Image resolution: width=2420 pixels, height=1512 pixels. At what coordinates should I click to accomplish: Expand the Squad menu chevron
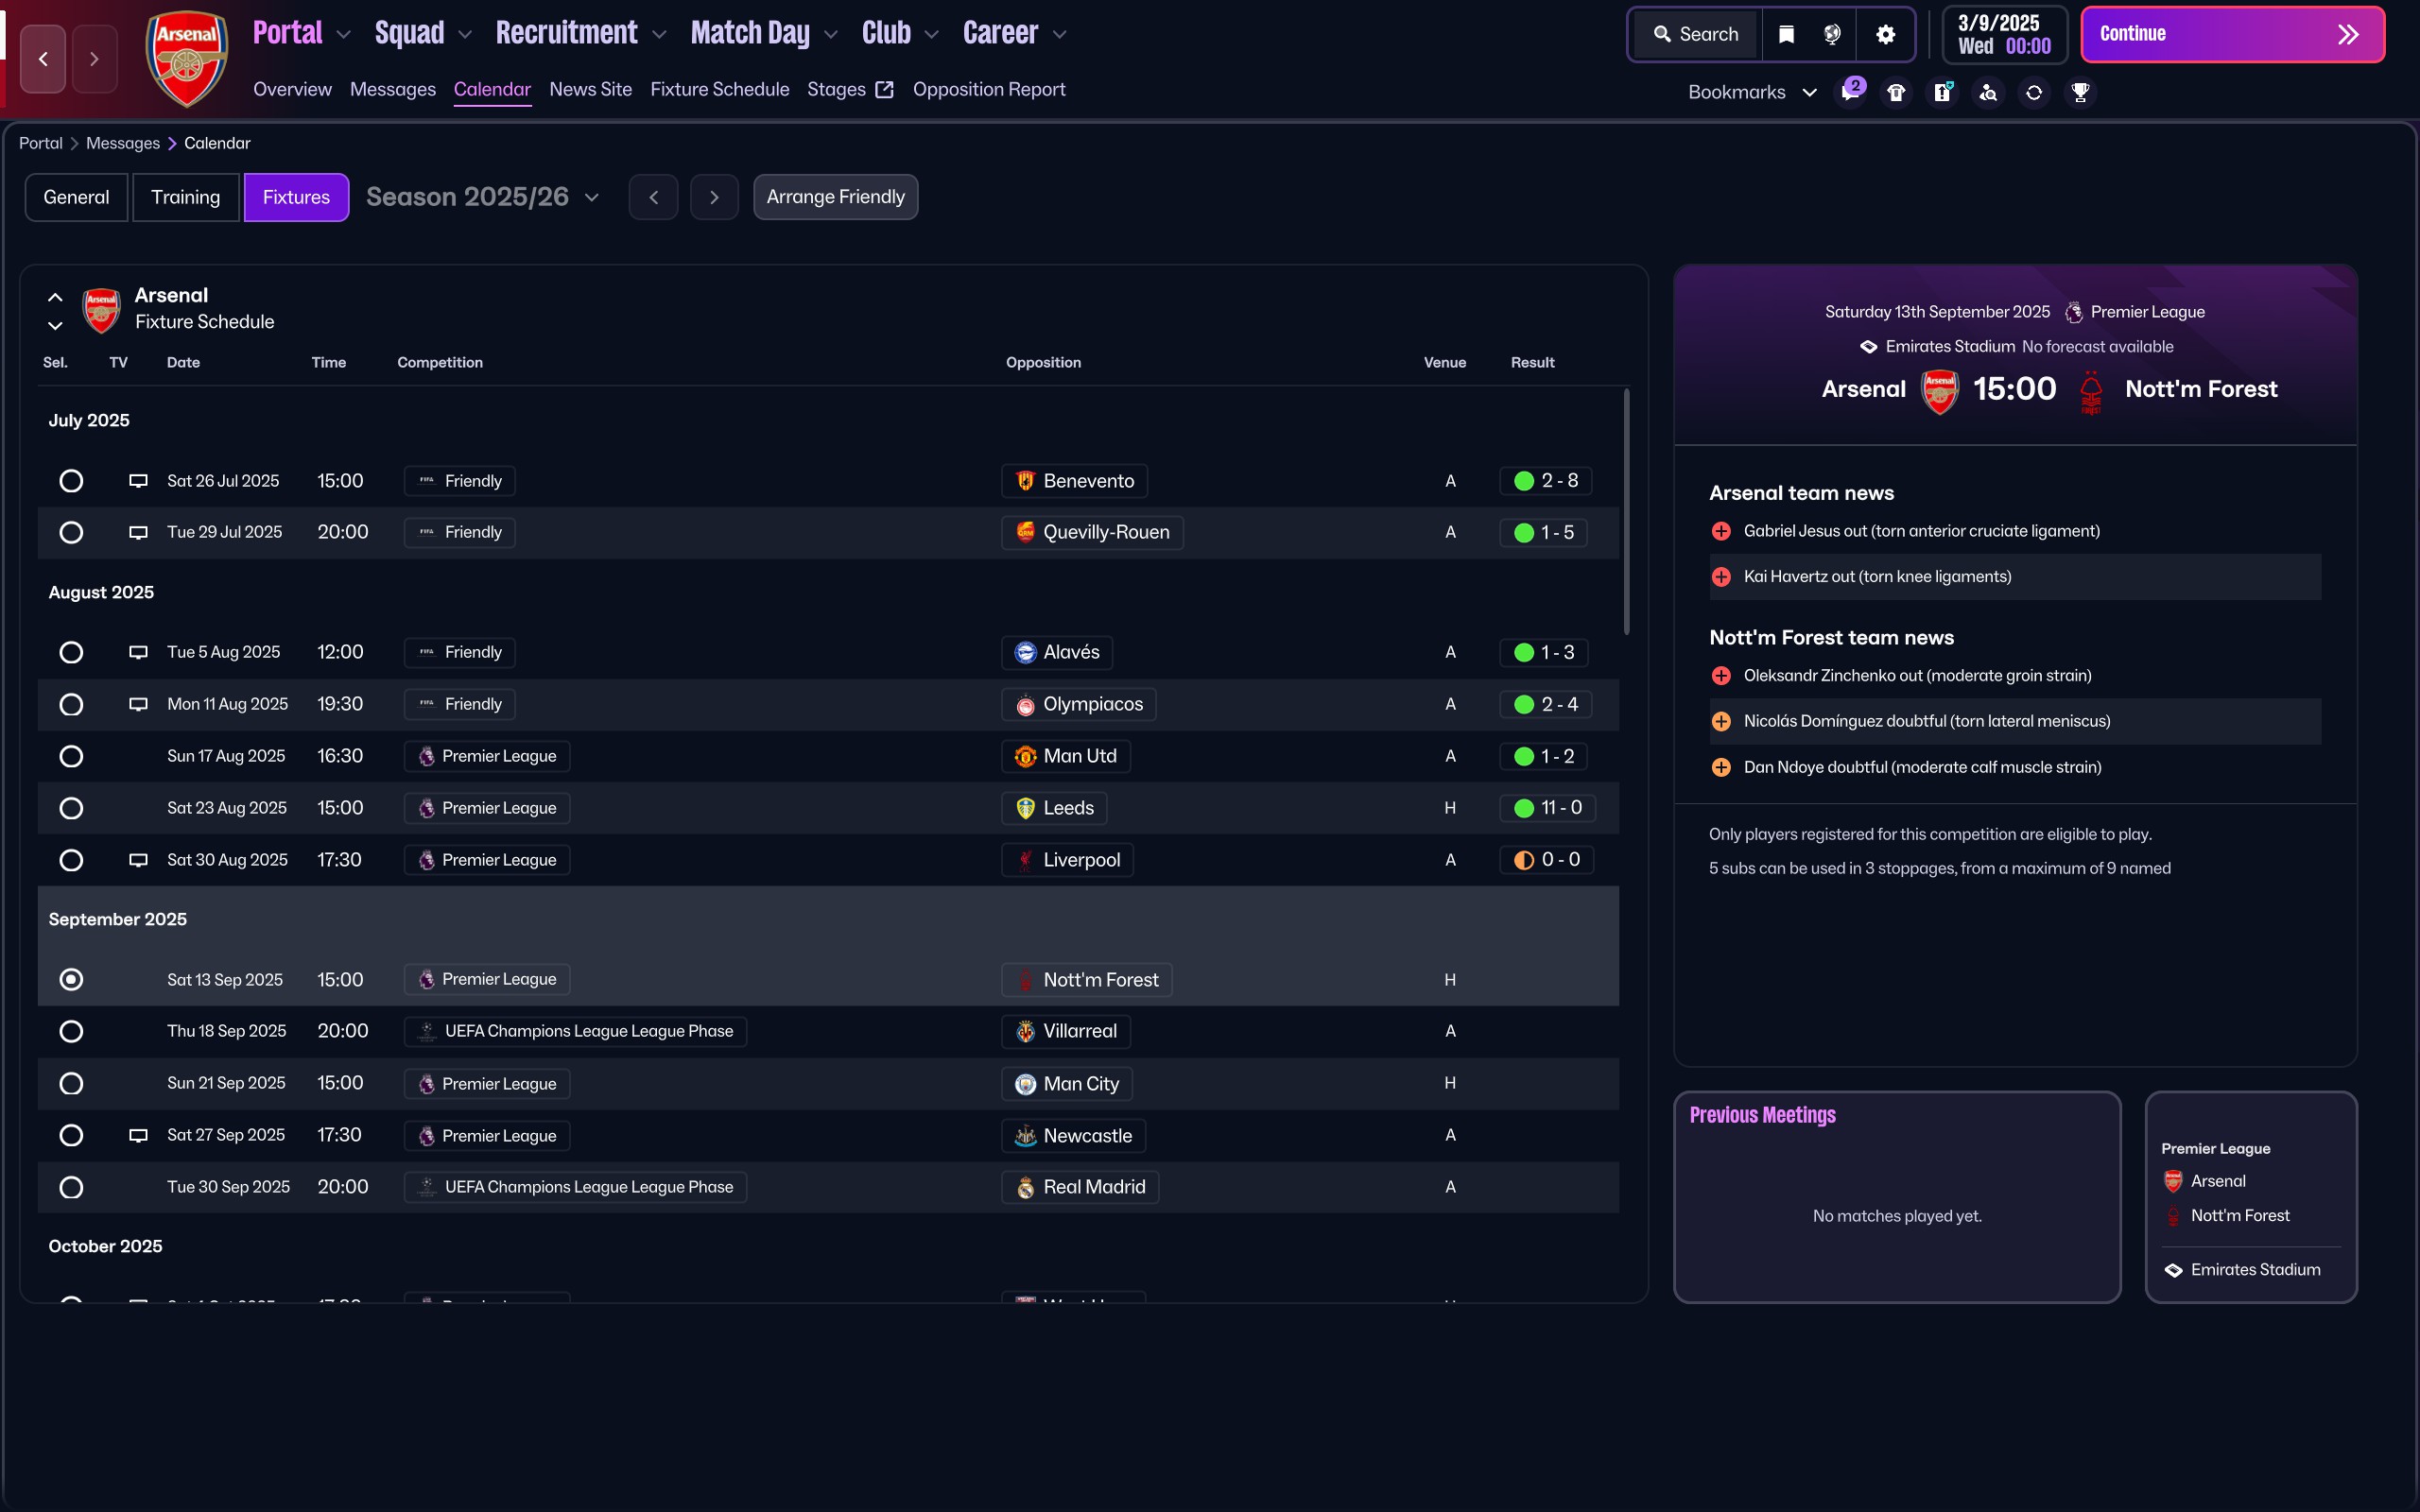[465, 34]
